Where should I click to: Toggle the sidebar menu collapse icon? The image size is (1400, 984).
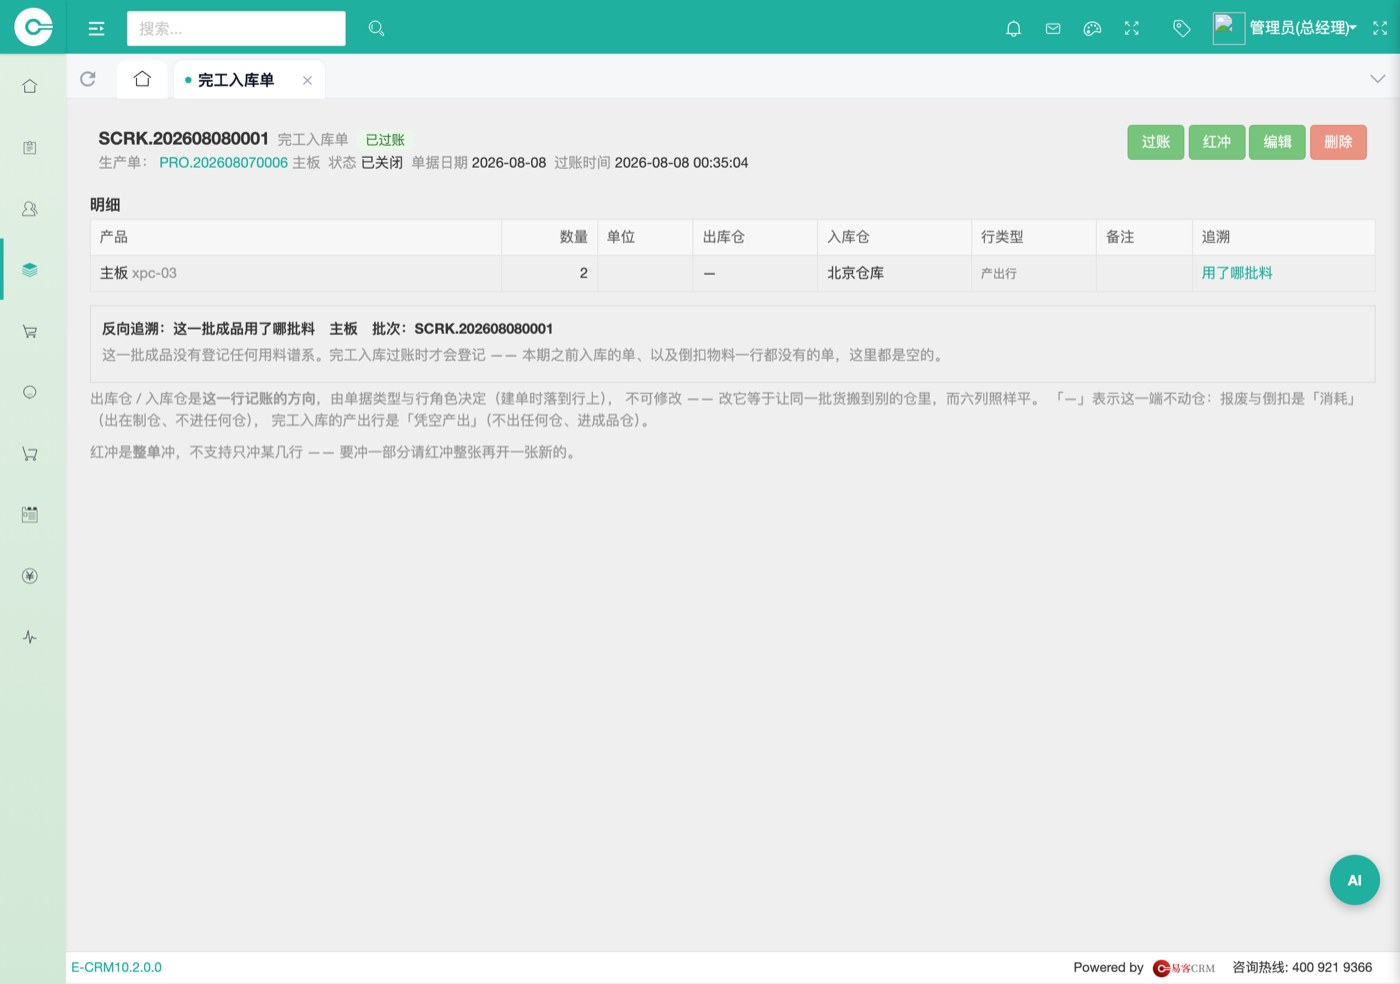(x=97, y=29)
